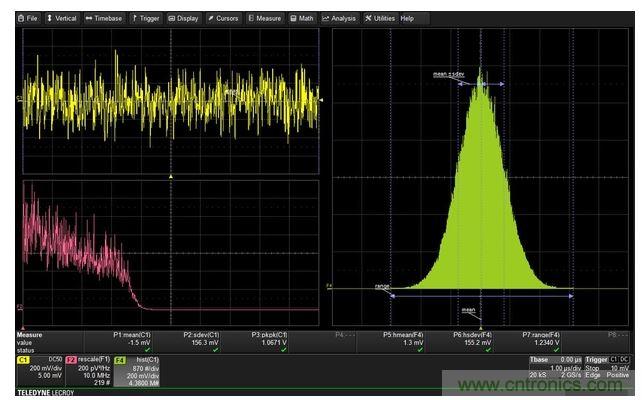Open the Help menu
The width and height of the screenshot is (642, 400).
(407, 18)
